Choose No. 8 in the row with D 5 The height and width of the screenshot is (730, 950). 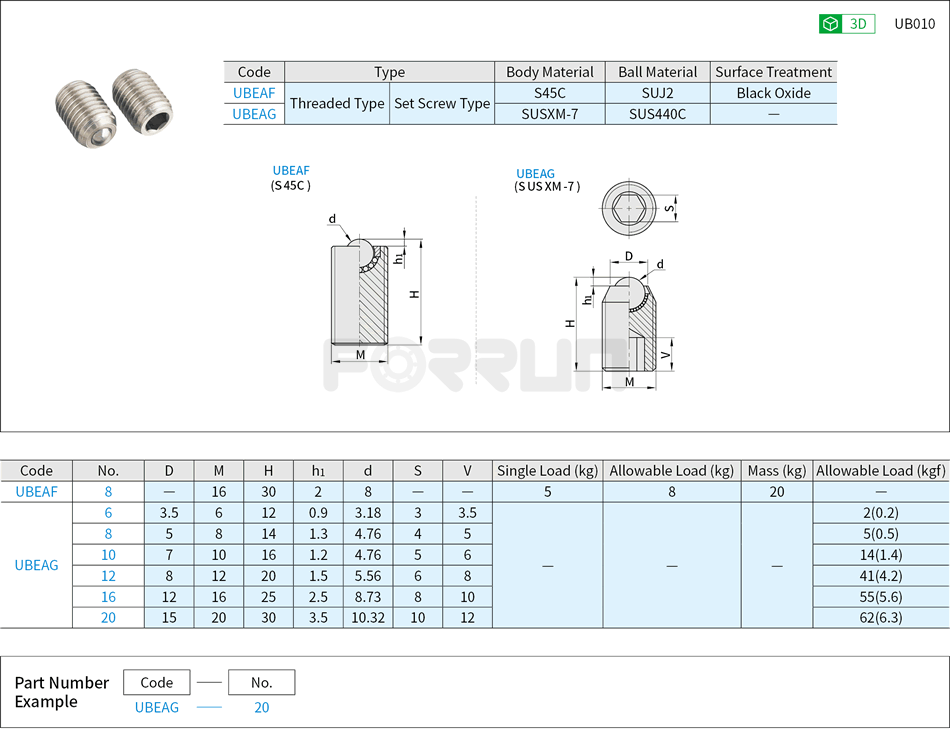[108, 534]
